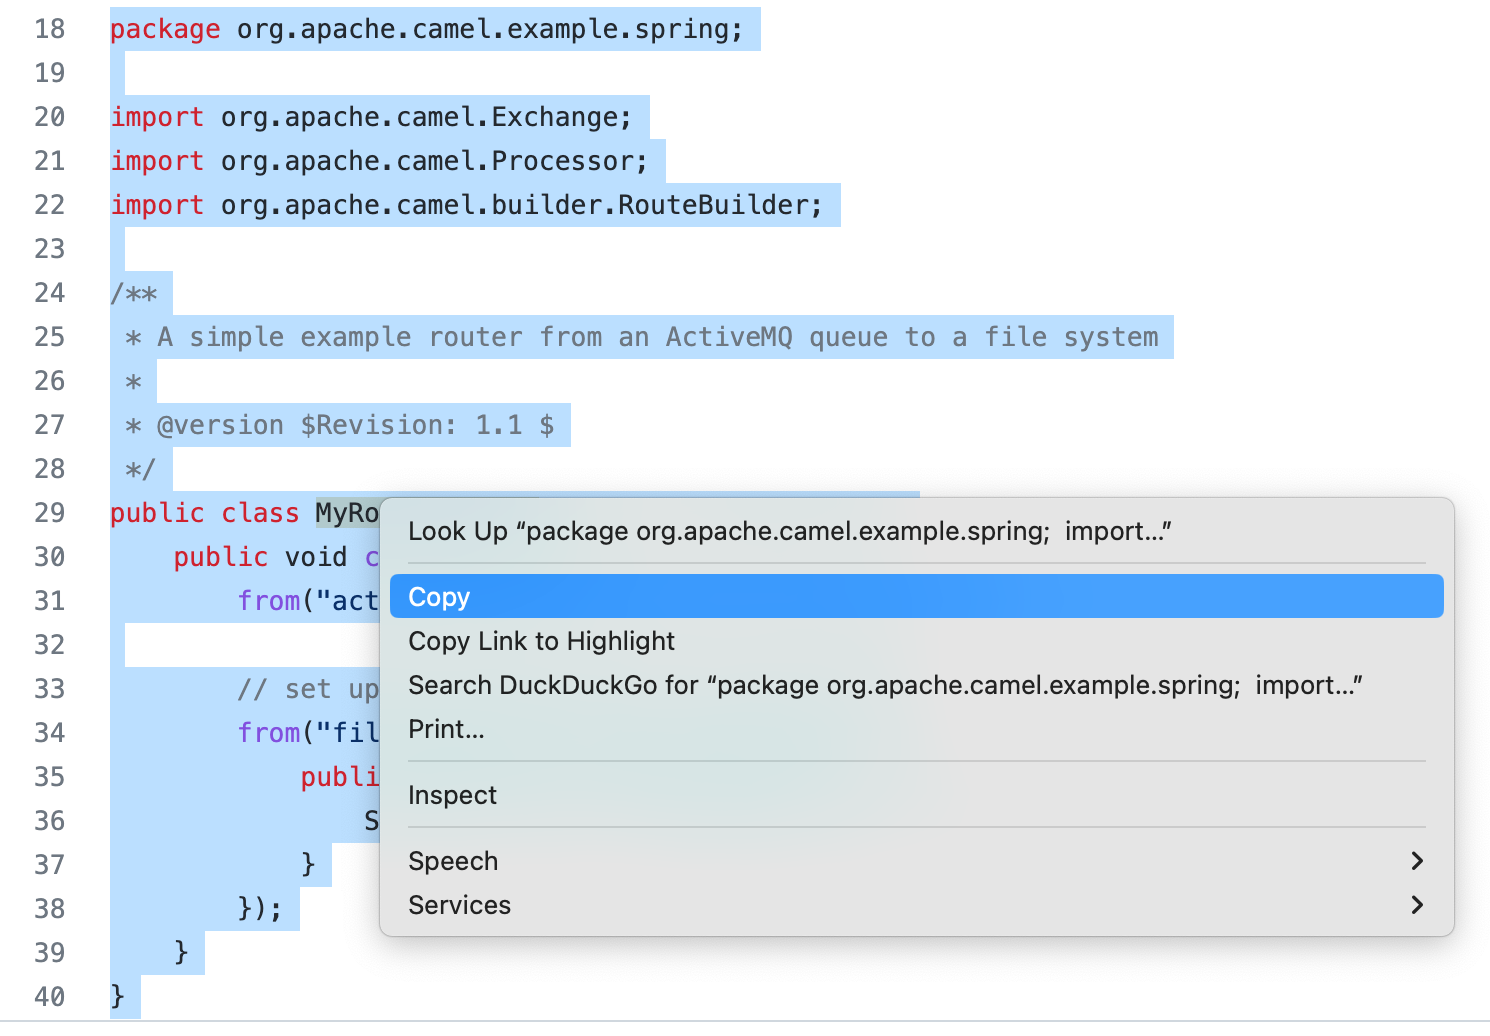Click Print… in the context menu
The image size is (1490, 1036).
(446, 729)
